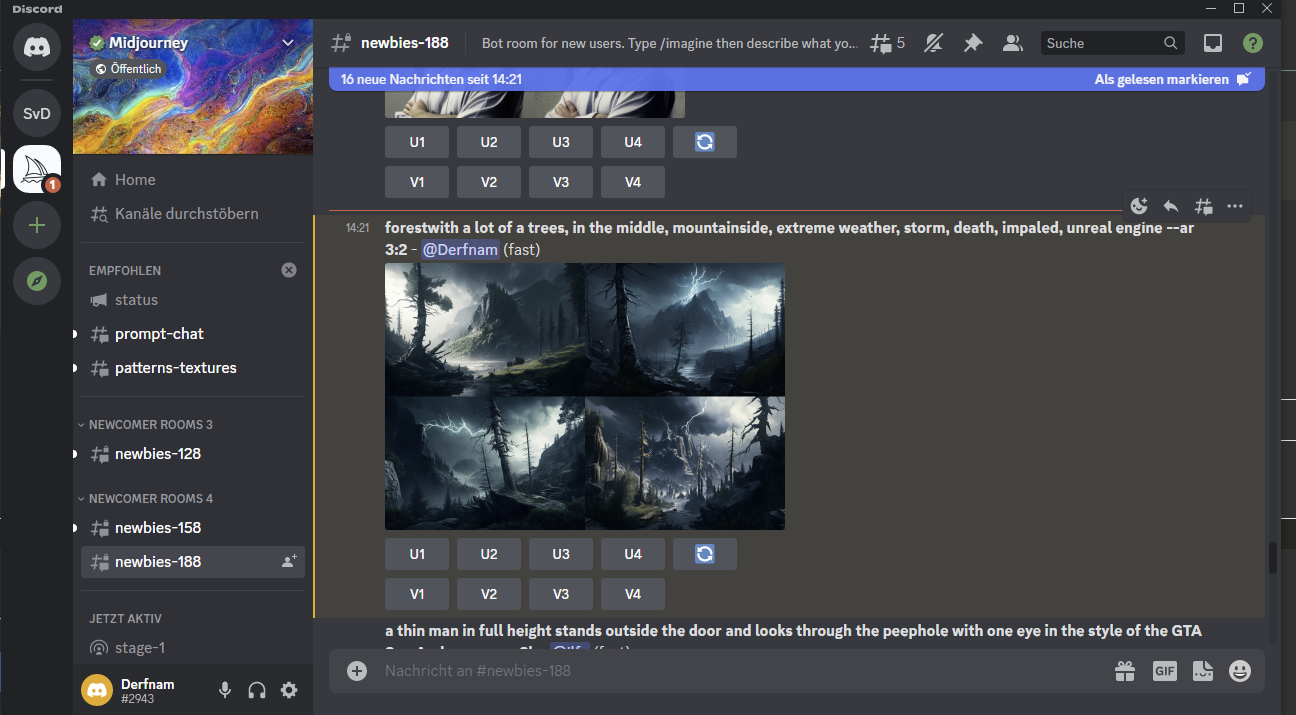Open help question mark icon
Viewport: 1296px width, 715px height.
pos(1252,43)
